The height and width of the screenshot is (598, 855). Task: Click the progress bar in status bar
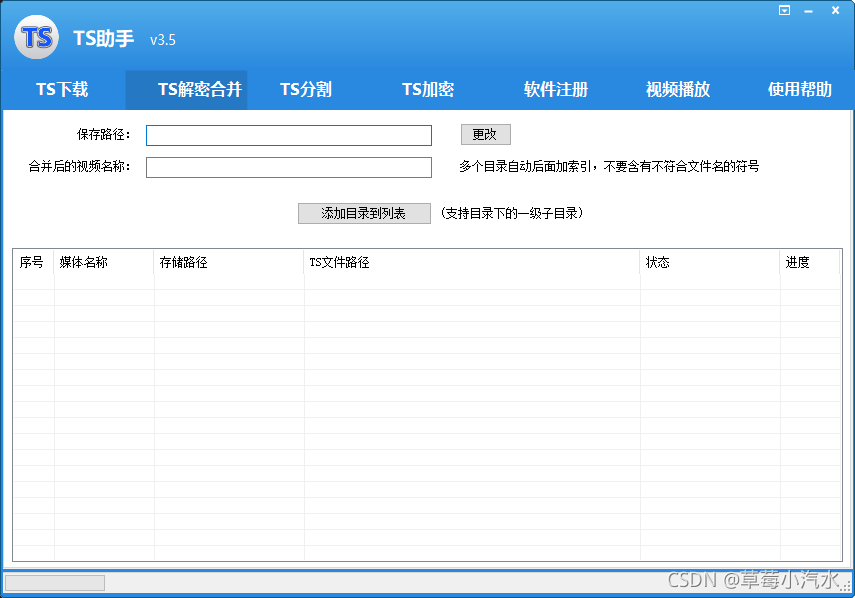(x=55, y=583)
